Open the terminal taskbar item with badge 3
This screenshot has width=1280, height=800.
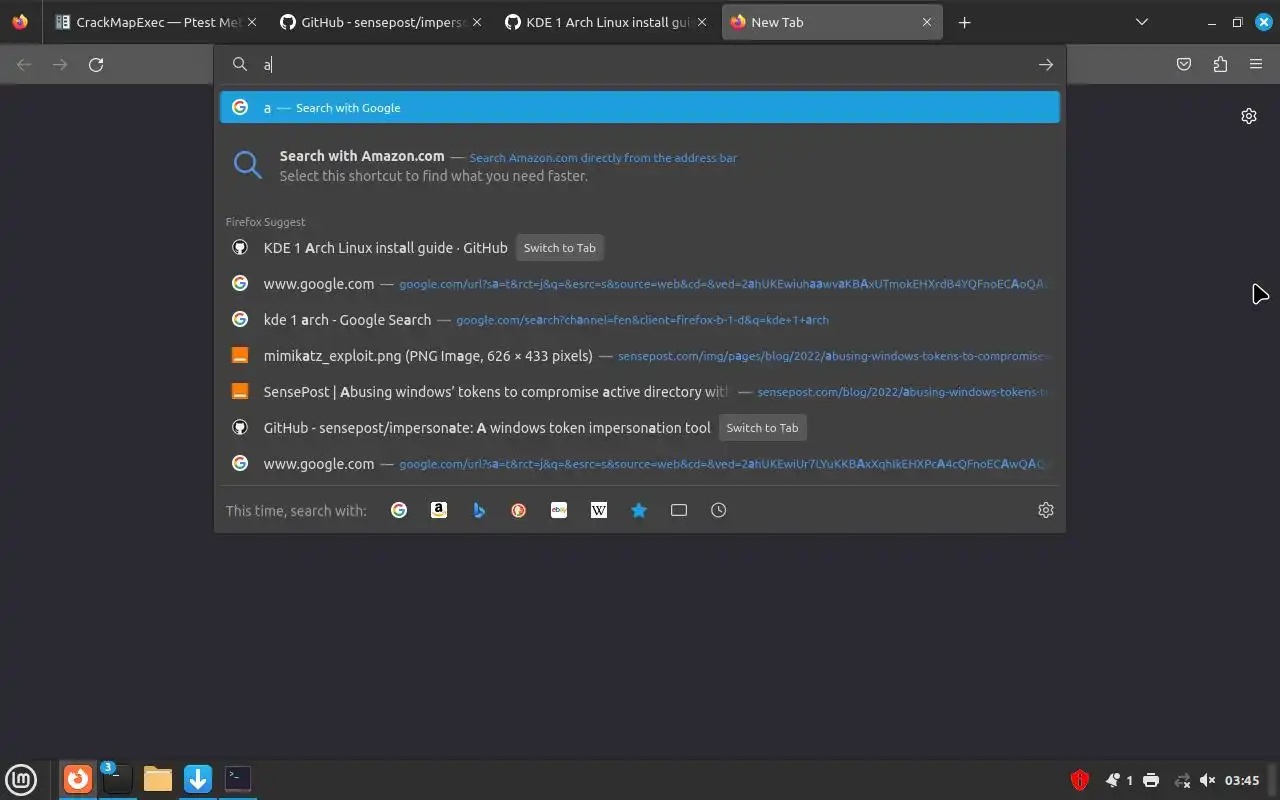[116, 779]
